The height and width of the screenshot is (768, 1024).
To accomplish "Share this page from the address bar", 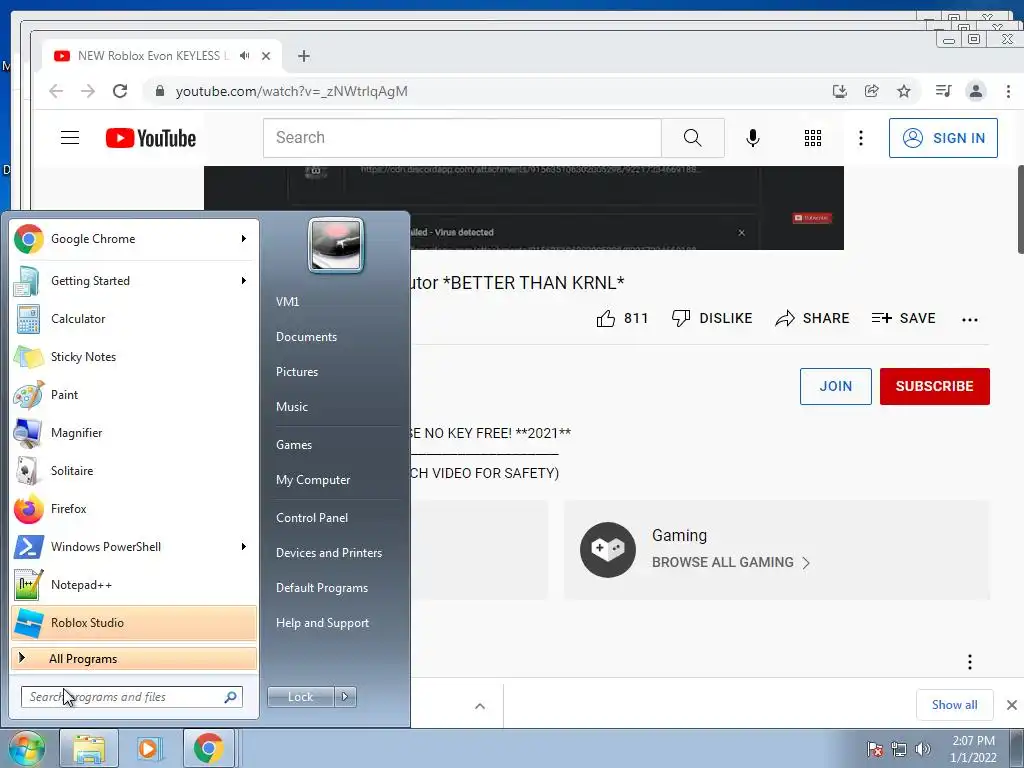I will click(872, 91).
